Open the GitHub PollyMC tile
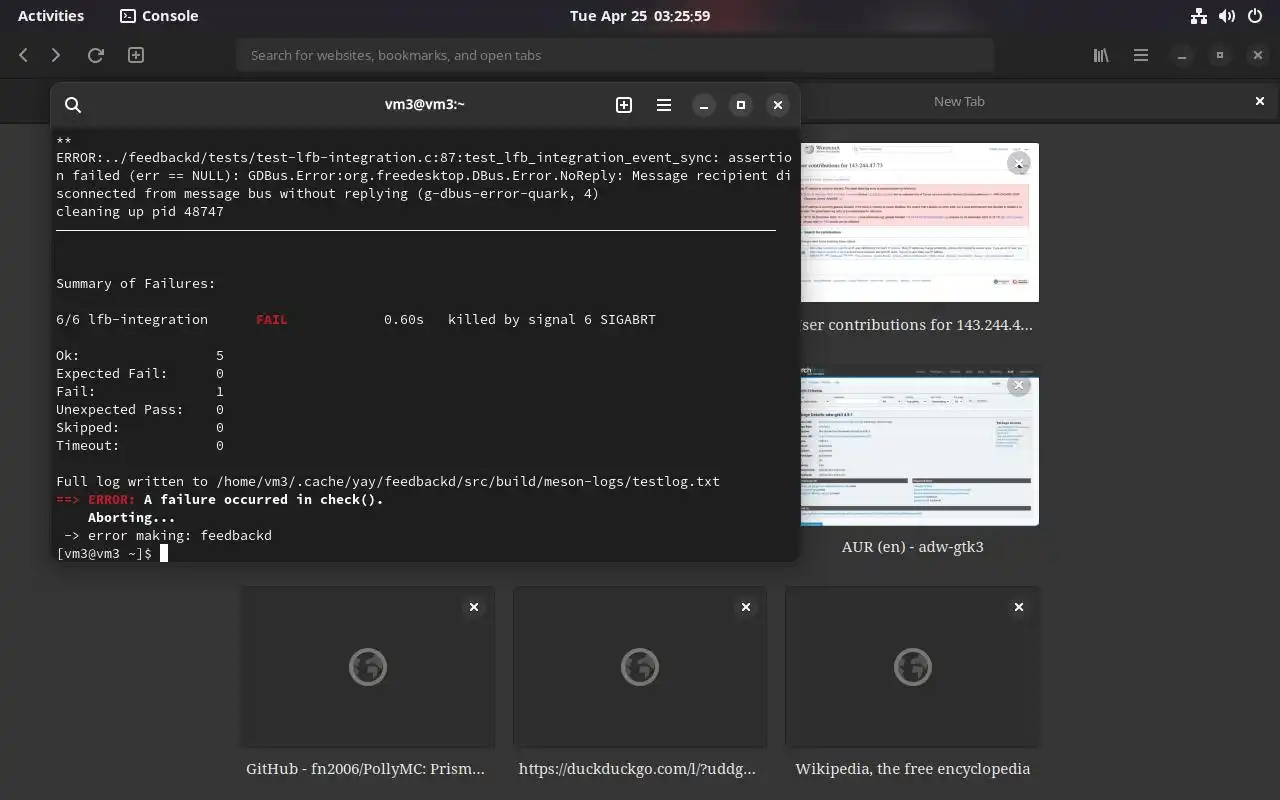This screenshot has height=800, width=1280. (368, 667)
